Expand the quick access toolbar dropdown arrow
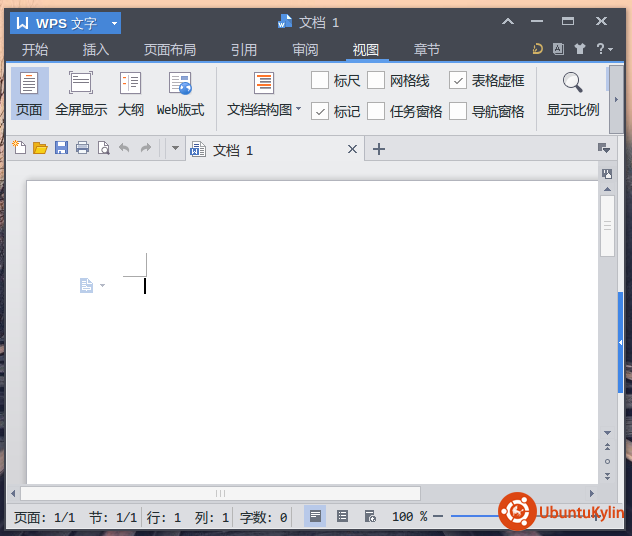The height and width of the screenshot is (536, 632). [x=175, y=149]
